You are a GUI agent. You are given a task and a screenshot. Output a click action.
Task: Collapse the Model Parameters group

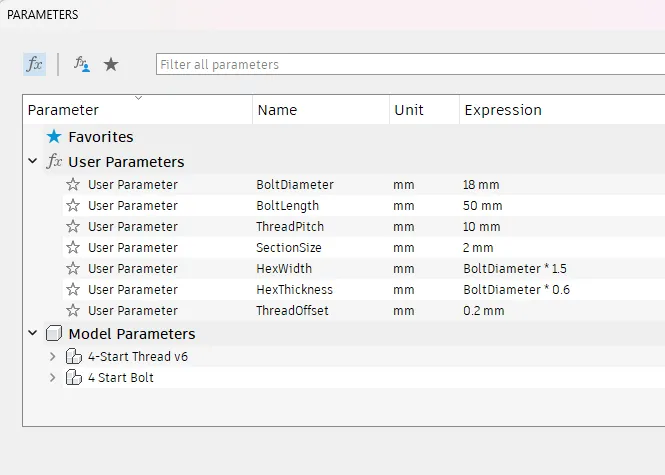click(33, 334)
